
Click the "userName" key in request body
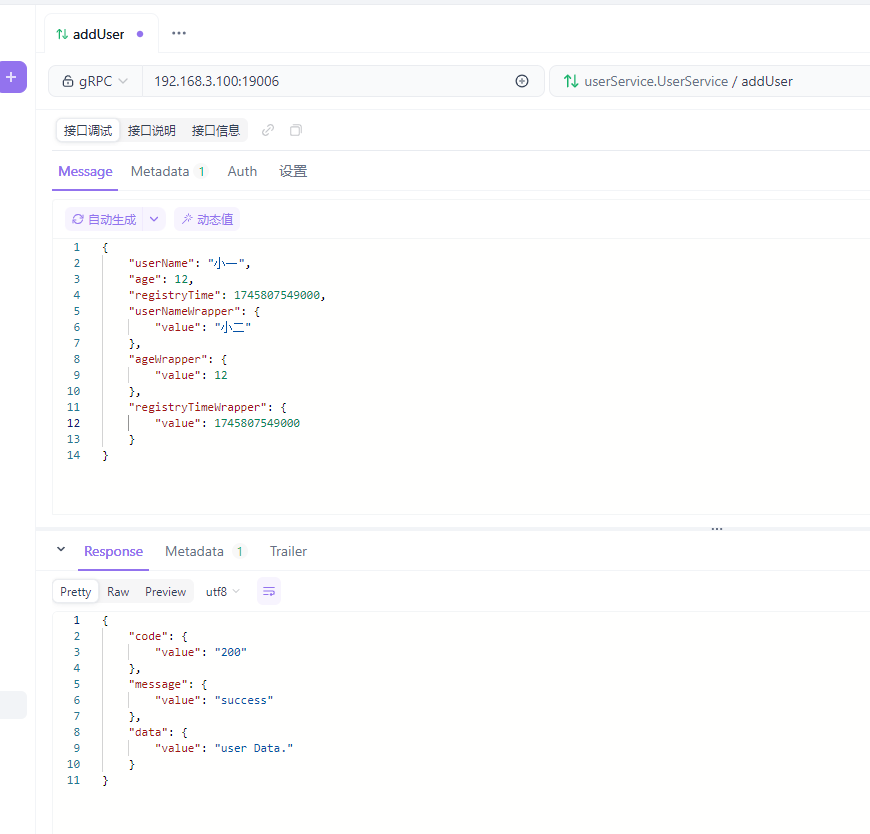click(161, 264)
